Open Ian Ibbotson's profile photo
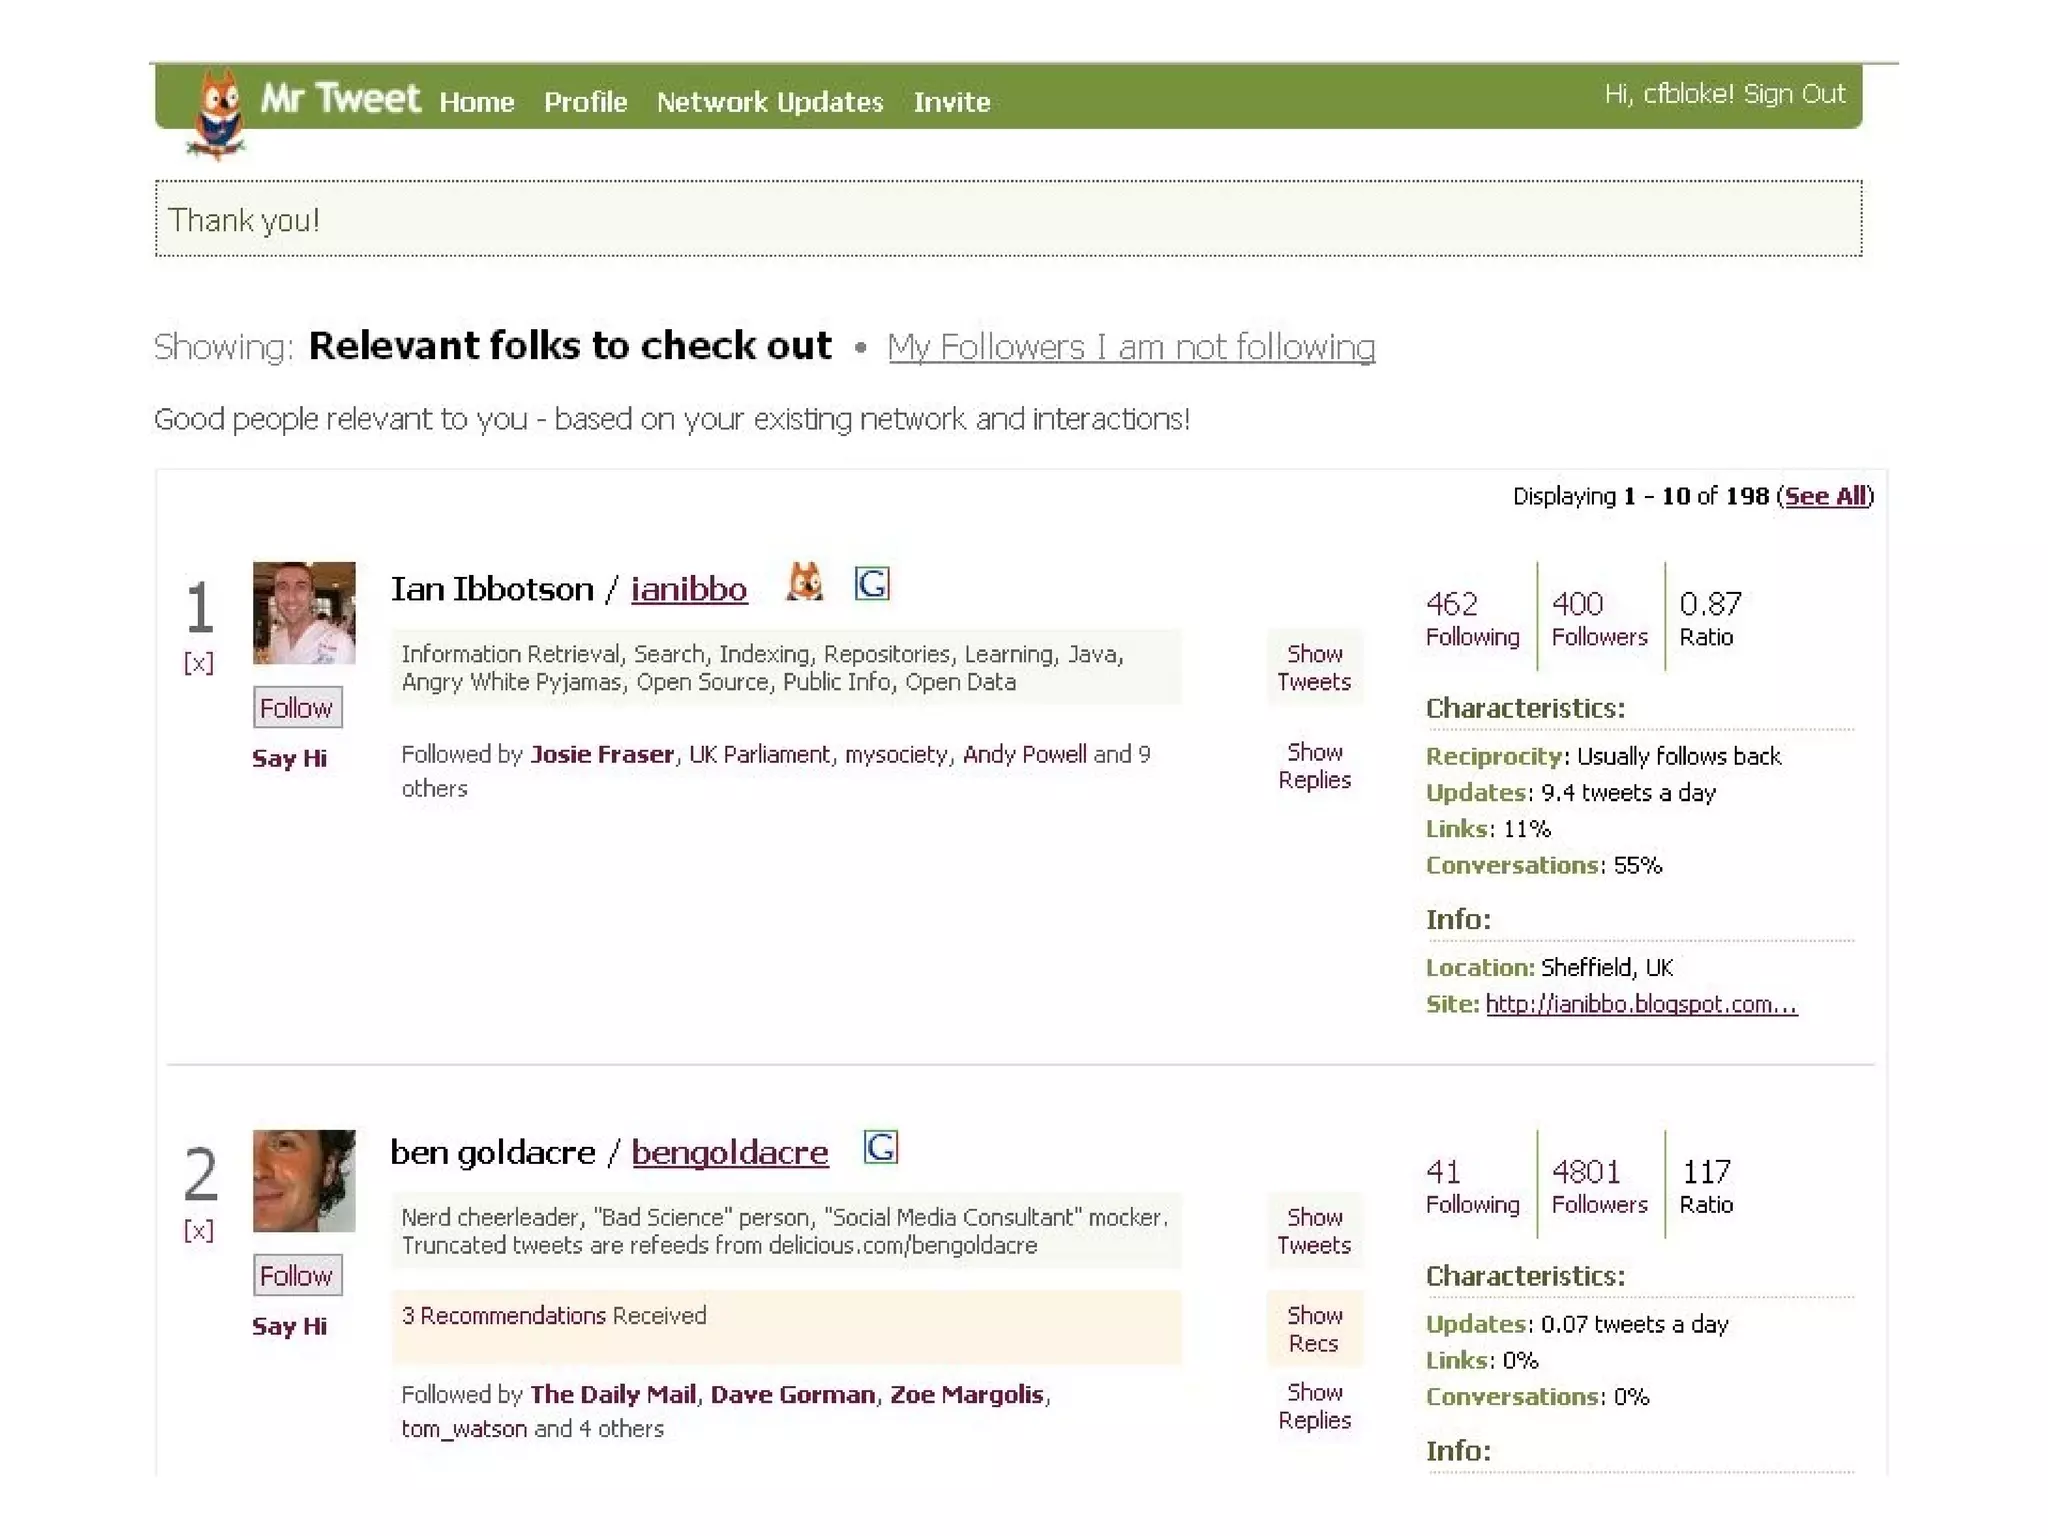This screenshot has width=2048, height=1536. pyautogui.click(x=304, y=613)
